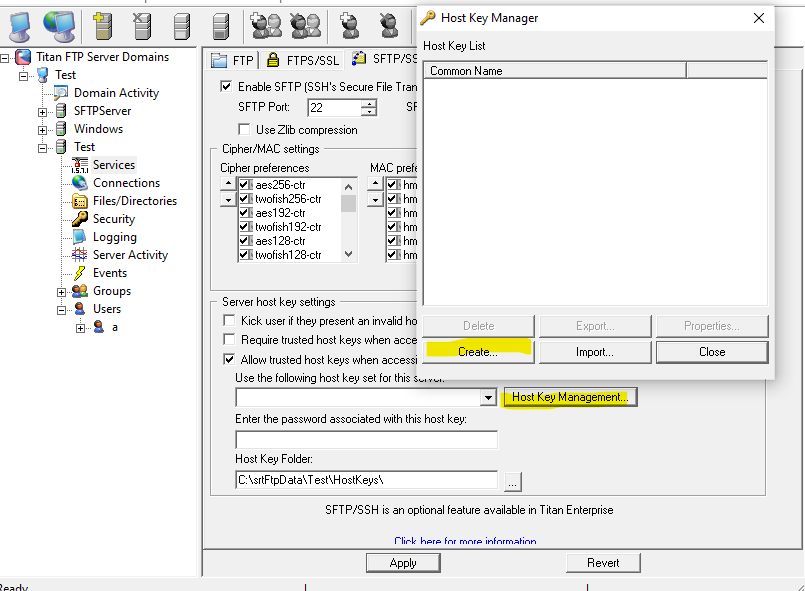This screenshot has width=805, height=591.
Task: Click Create in Host Key Manager
Action: [478, 352]
